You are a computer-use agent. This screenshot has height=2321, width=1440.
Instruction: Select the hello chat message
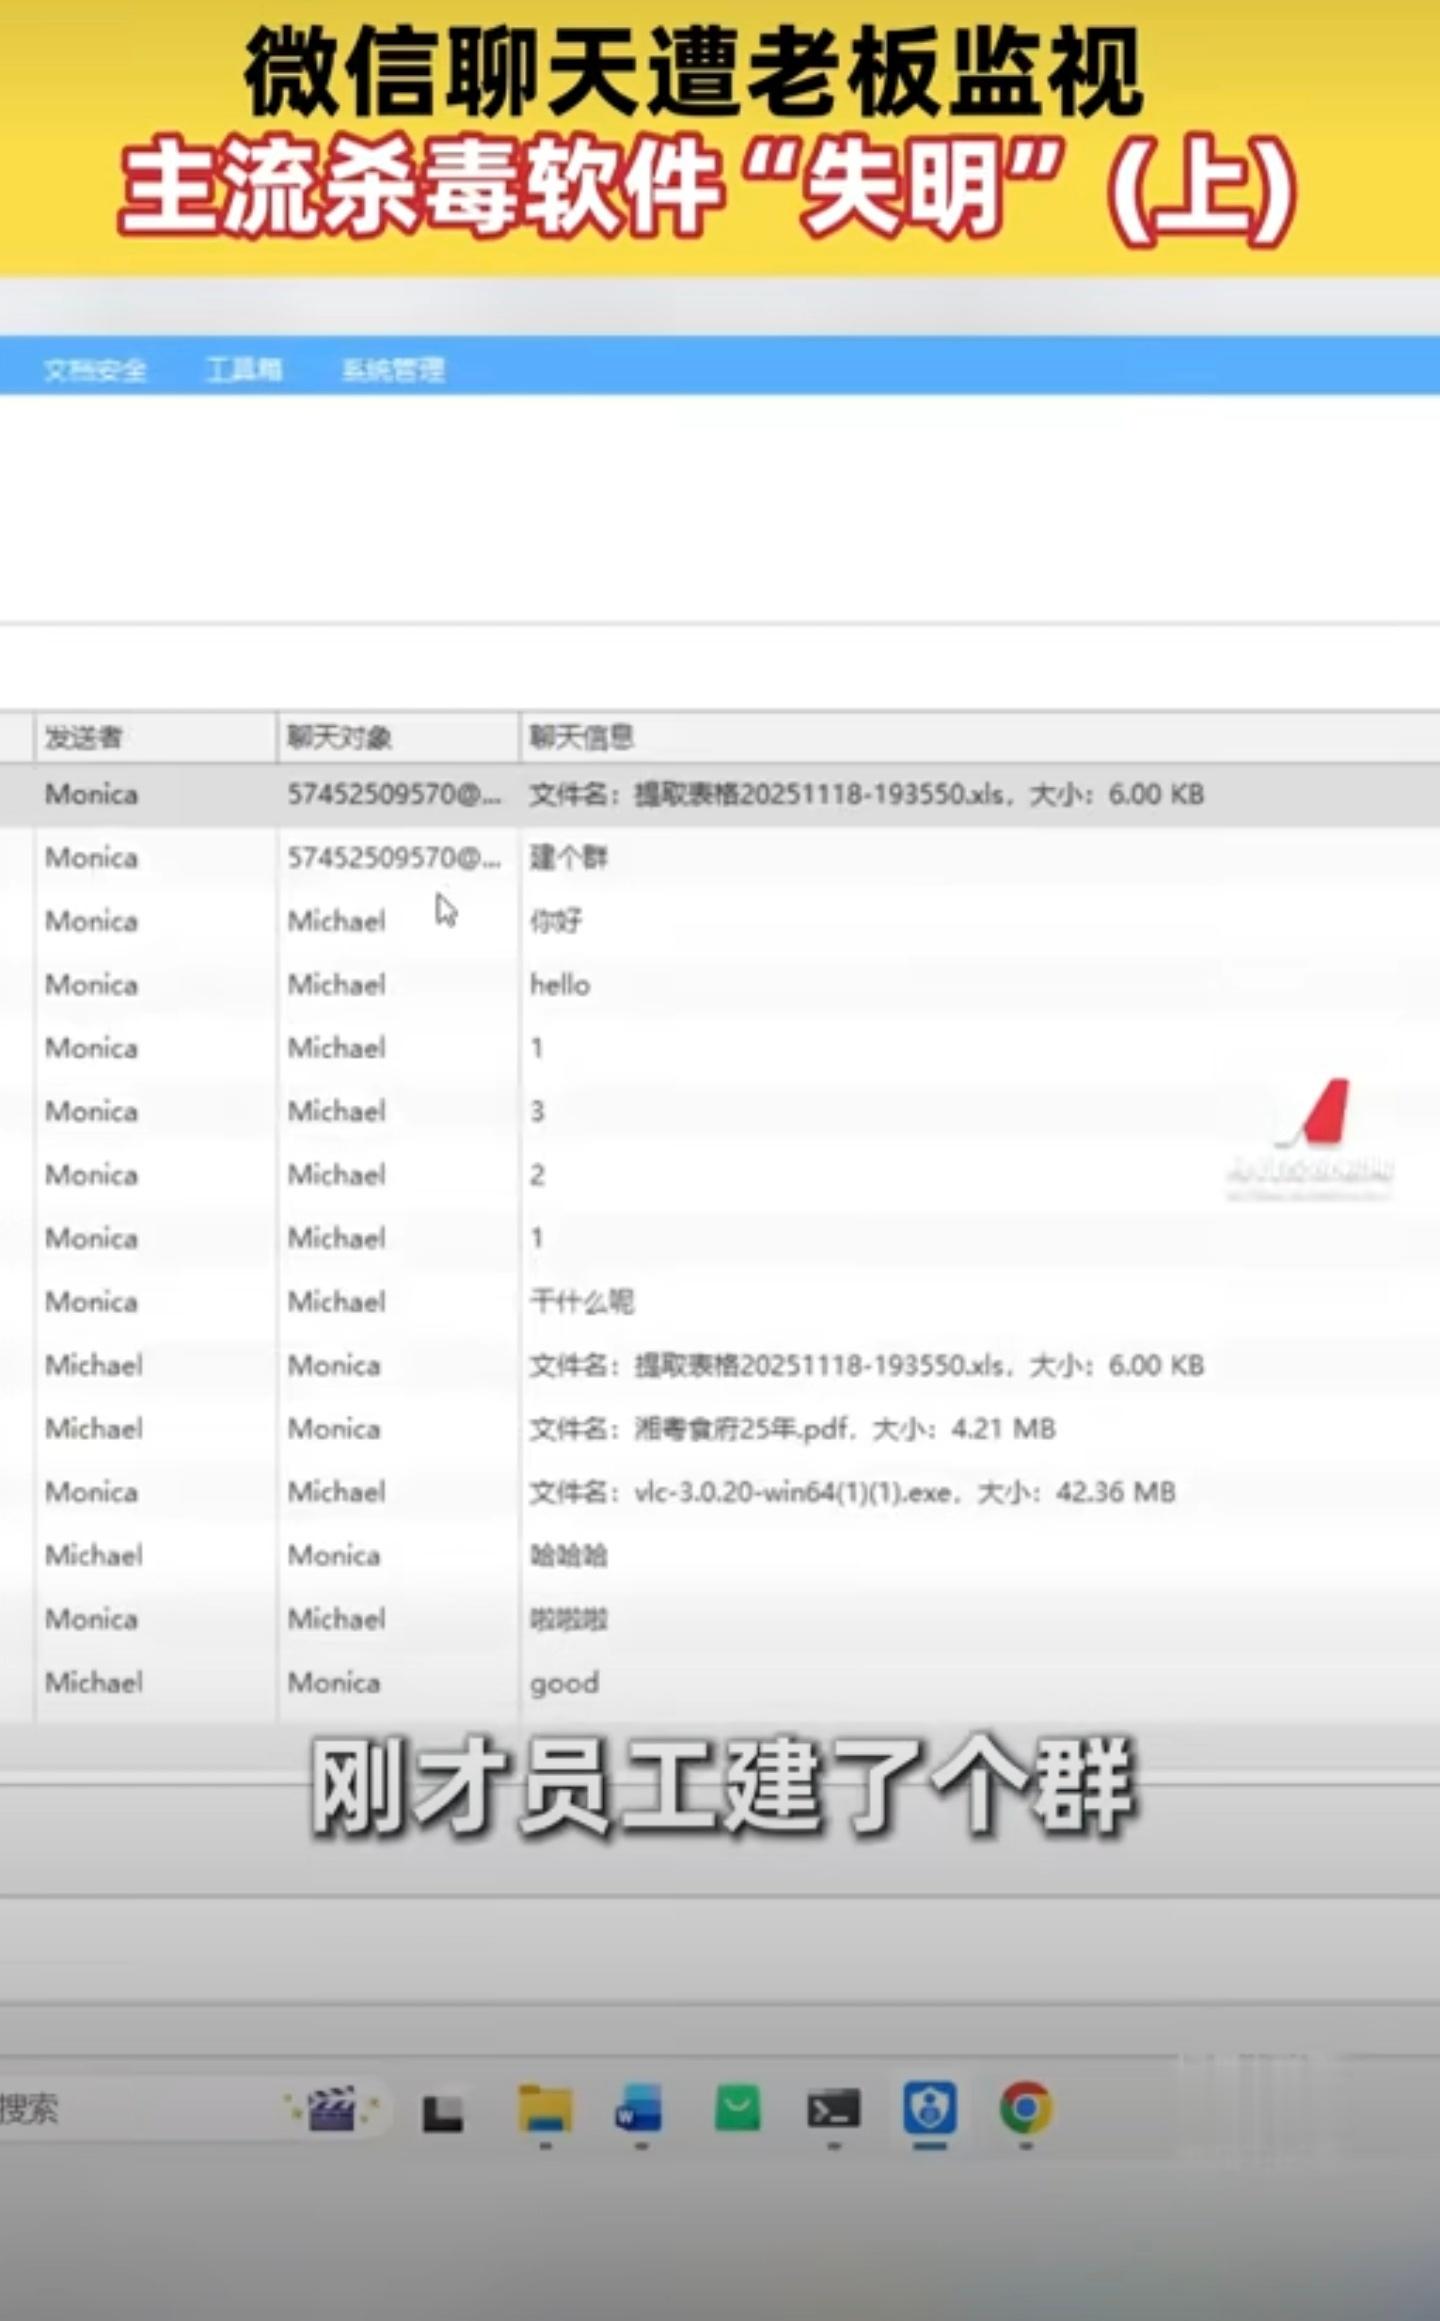560,984
